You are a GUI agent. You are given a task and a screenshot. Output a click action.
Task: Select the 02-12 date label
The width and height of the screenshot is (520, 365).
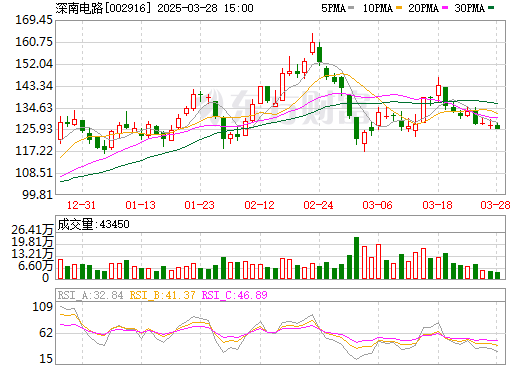(259, 205)
